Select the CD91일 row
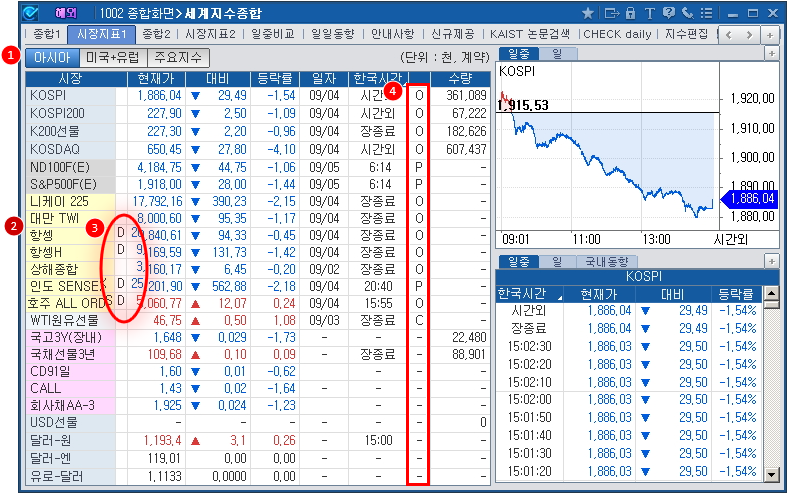 [257, 371]
